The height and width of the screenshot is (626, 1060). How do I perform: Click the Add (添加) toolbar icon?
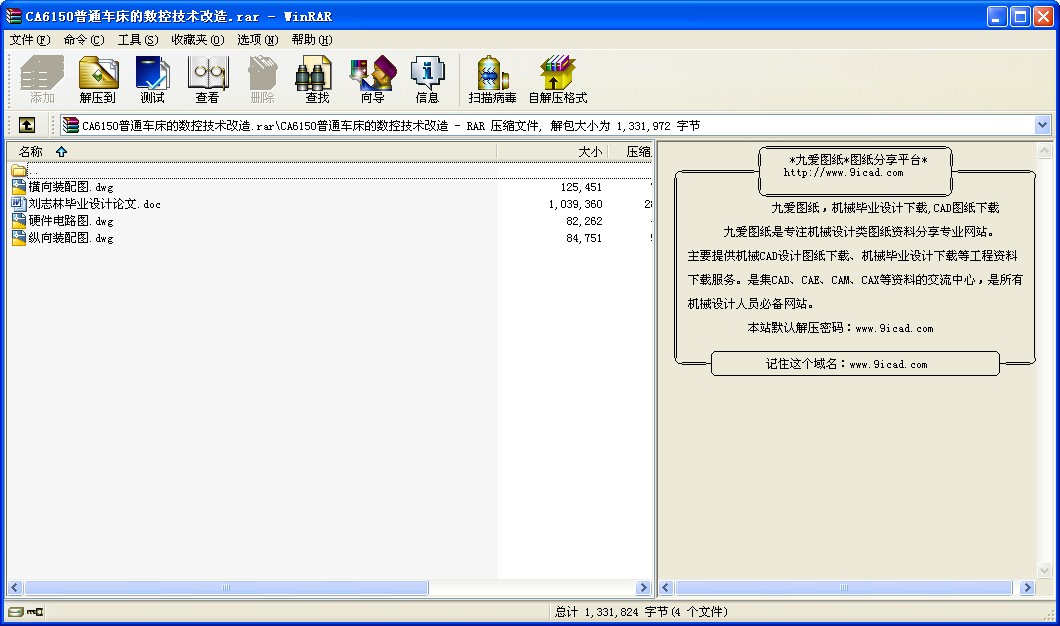tap(42, 79)
